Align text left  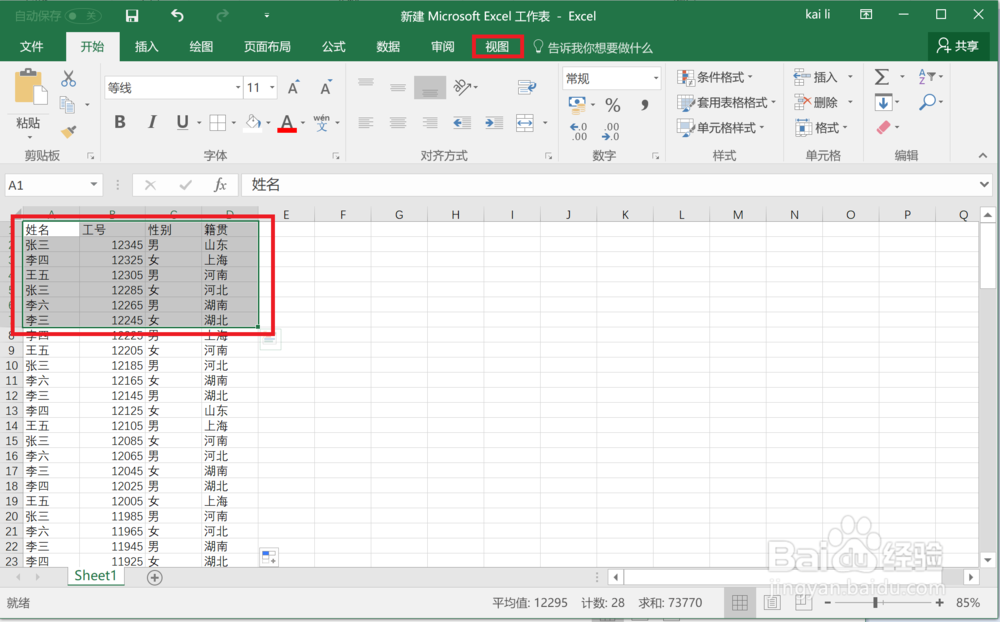(x=366, y=122)
